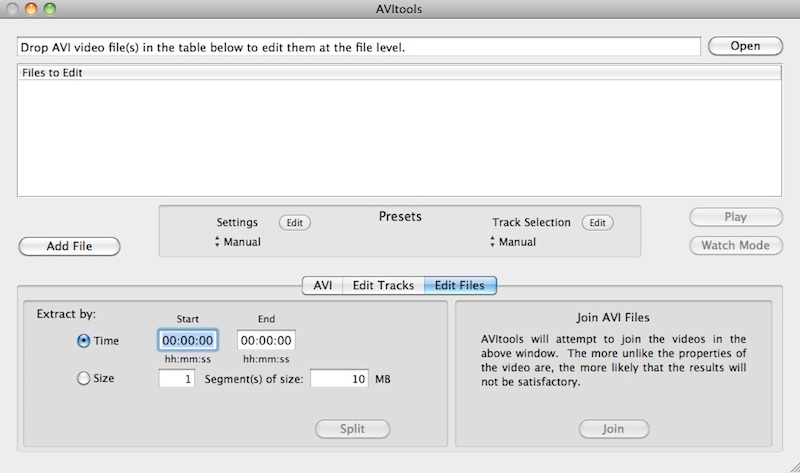The width and height of the screenshot is (800, 473).
Task: Choose the Size extract option
Action: pos(84,379)
